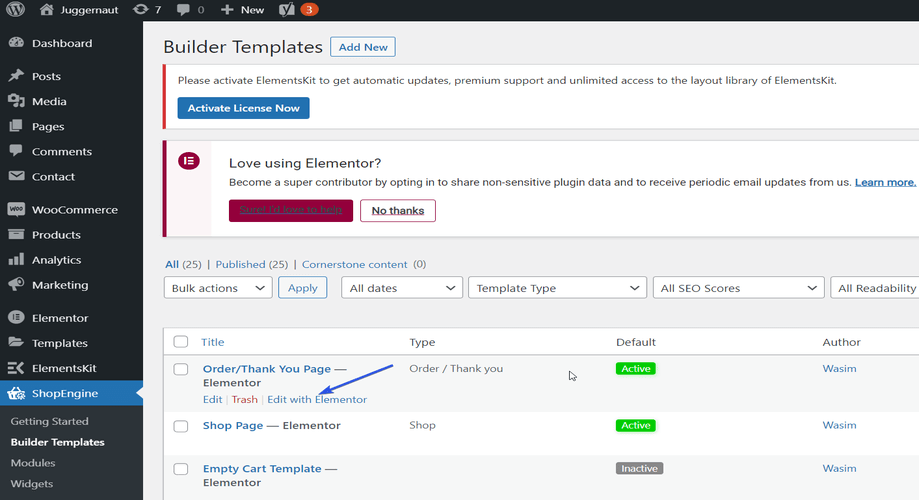This screenshot has width=919, height=500.
Task: Click the Elementor sidebar icon
Action: coord(16,318)
